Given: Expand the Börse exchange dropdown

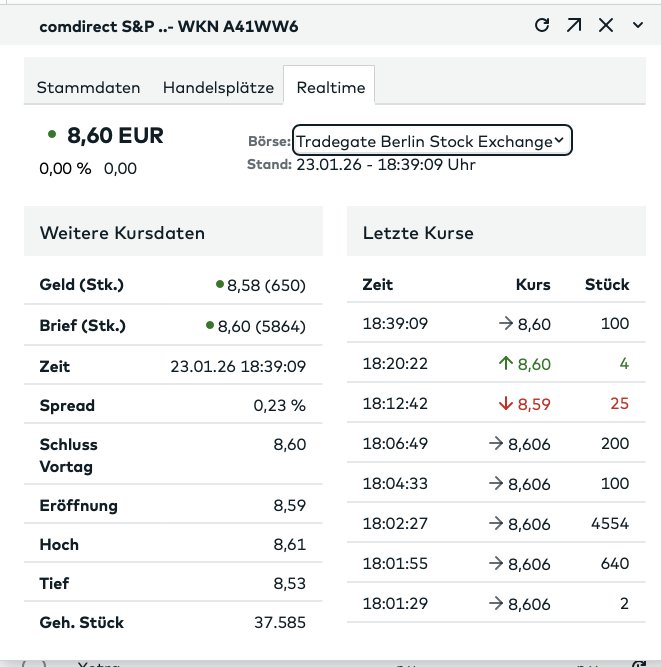Looking at the screenshot, I should (x=432, y=141).
